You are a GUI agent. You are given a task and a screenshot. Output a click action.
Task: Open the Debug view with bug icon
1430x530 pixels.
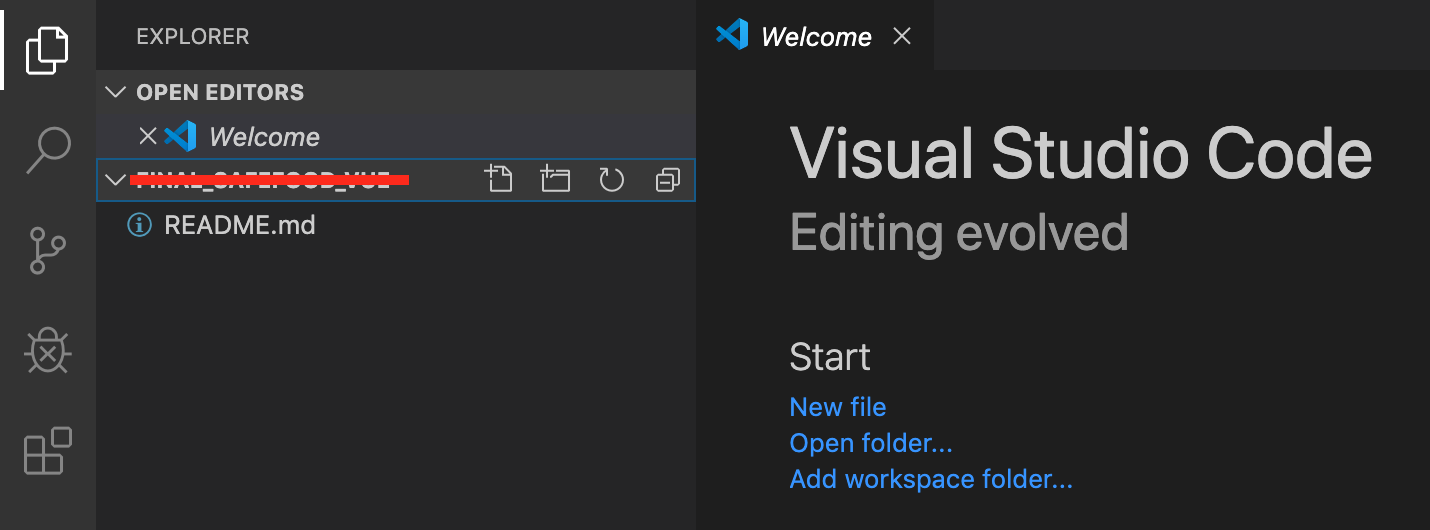pos(47,351)
